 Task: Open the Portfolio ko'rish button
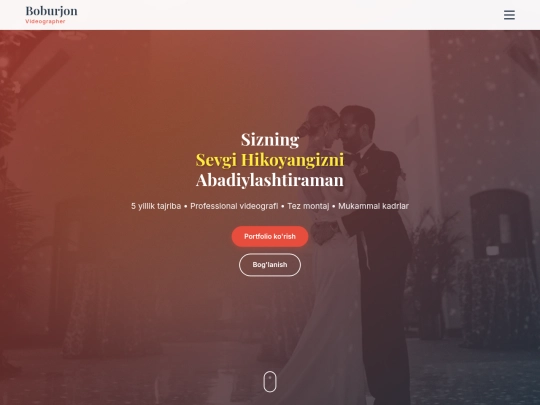click(x=270, y=237)
